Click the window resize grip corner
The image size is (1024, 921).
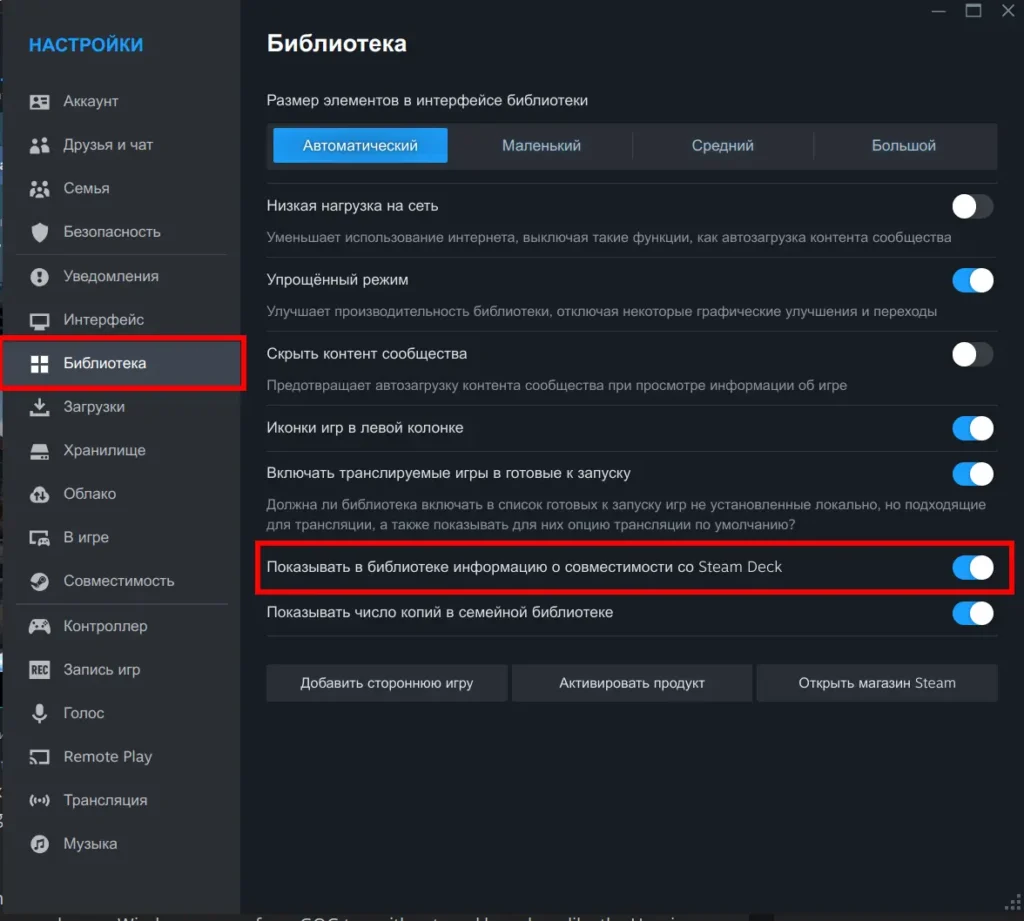(1013, 903)
